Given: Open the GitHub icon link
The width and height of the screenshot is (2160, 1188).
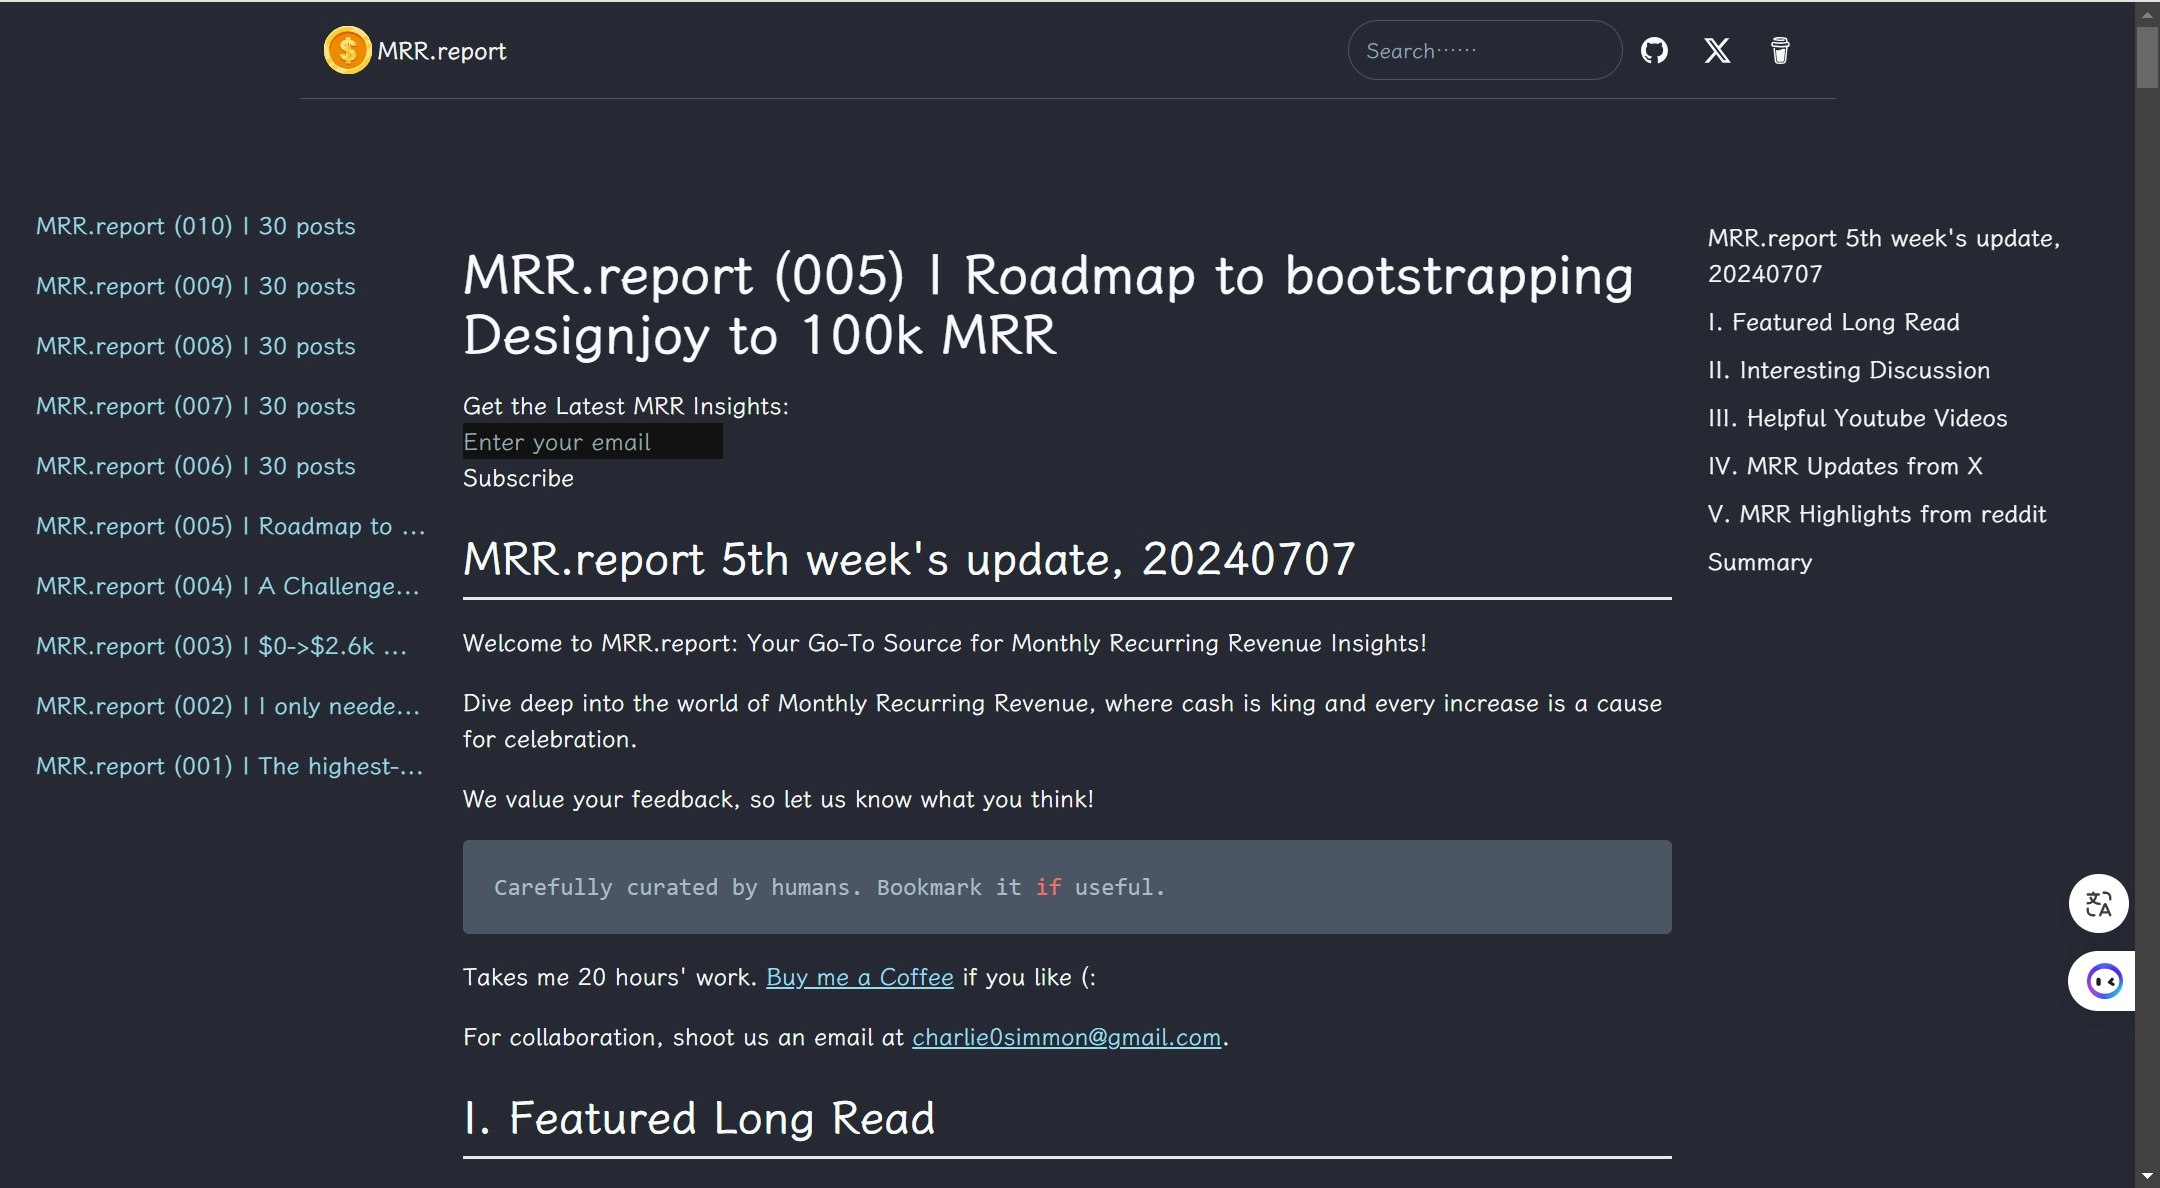Looking at the screenshot, I should click(x=1654, y=50).
